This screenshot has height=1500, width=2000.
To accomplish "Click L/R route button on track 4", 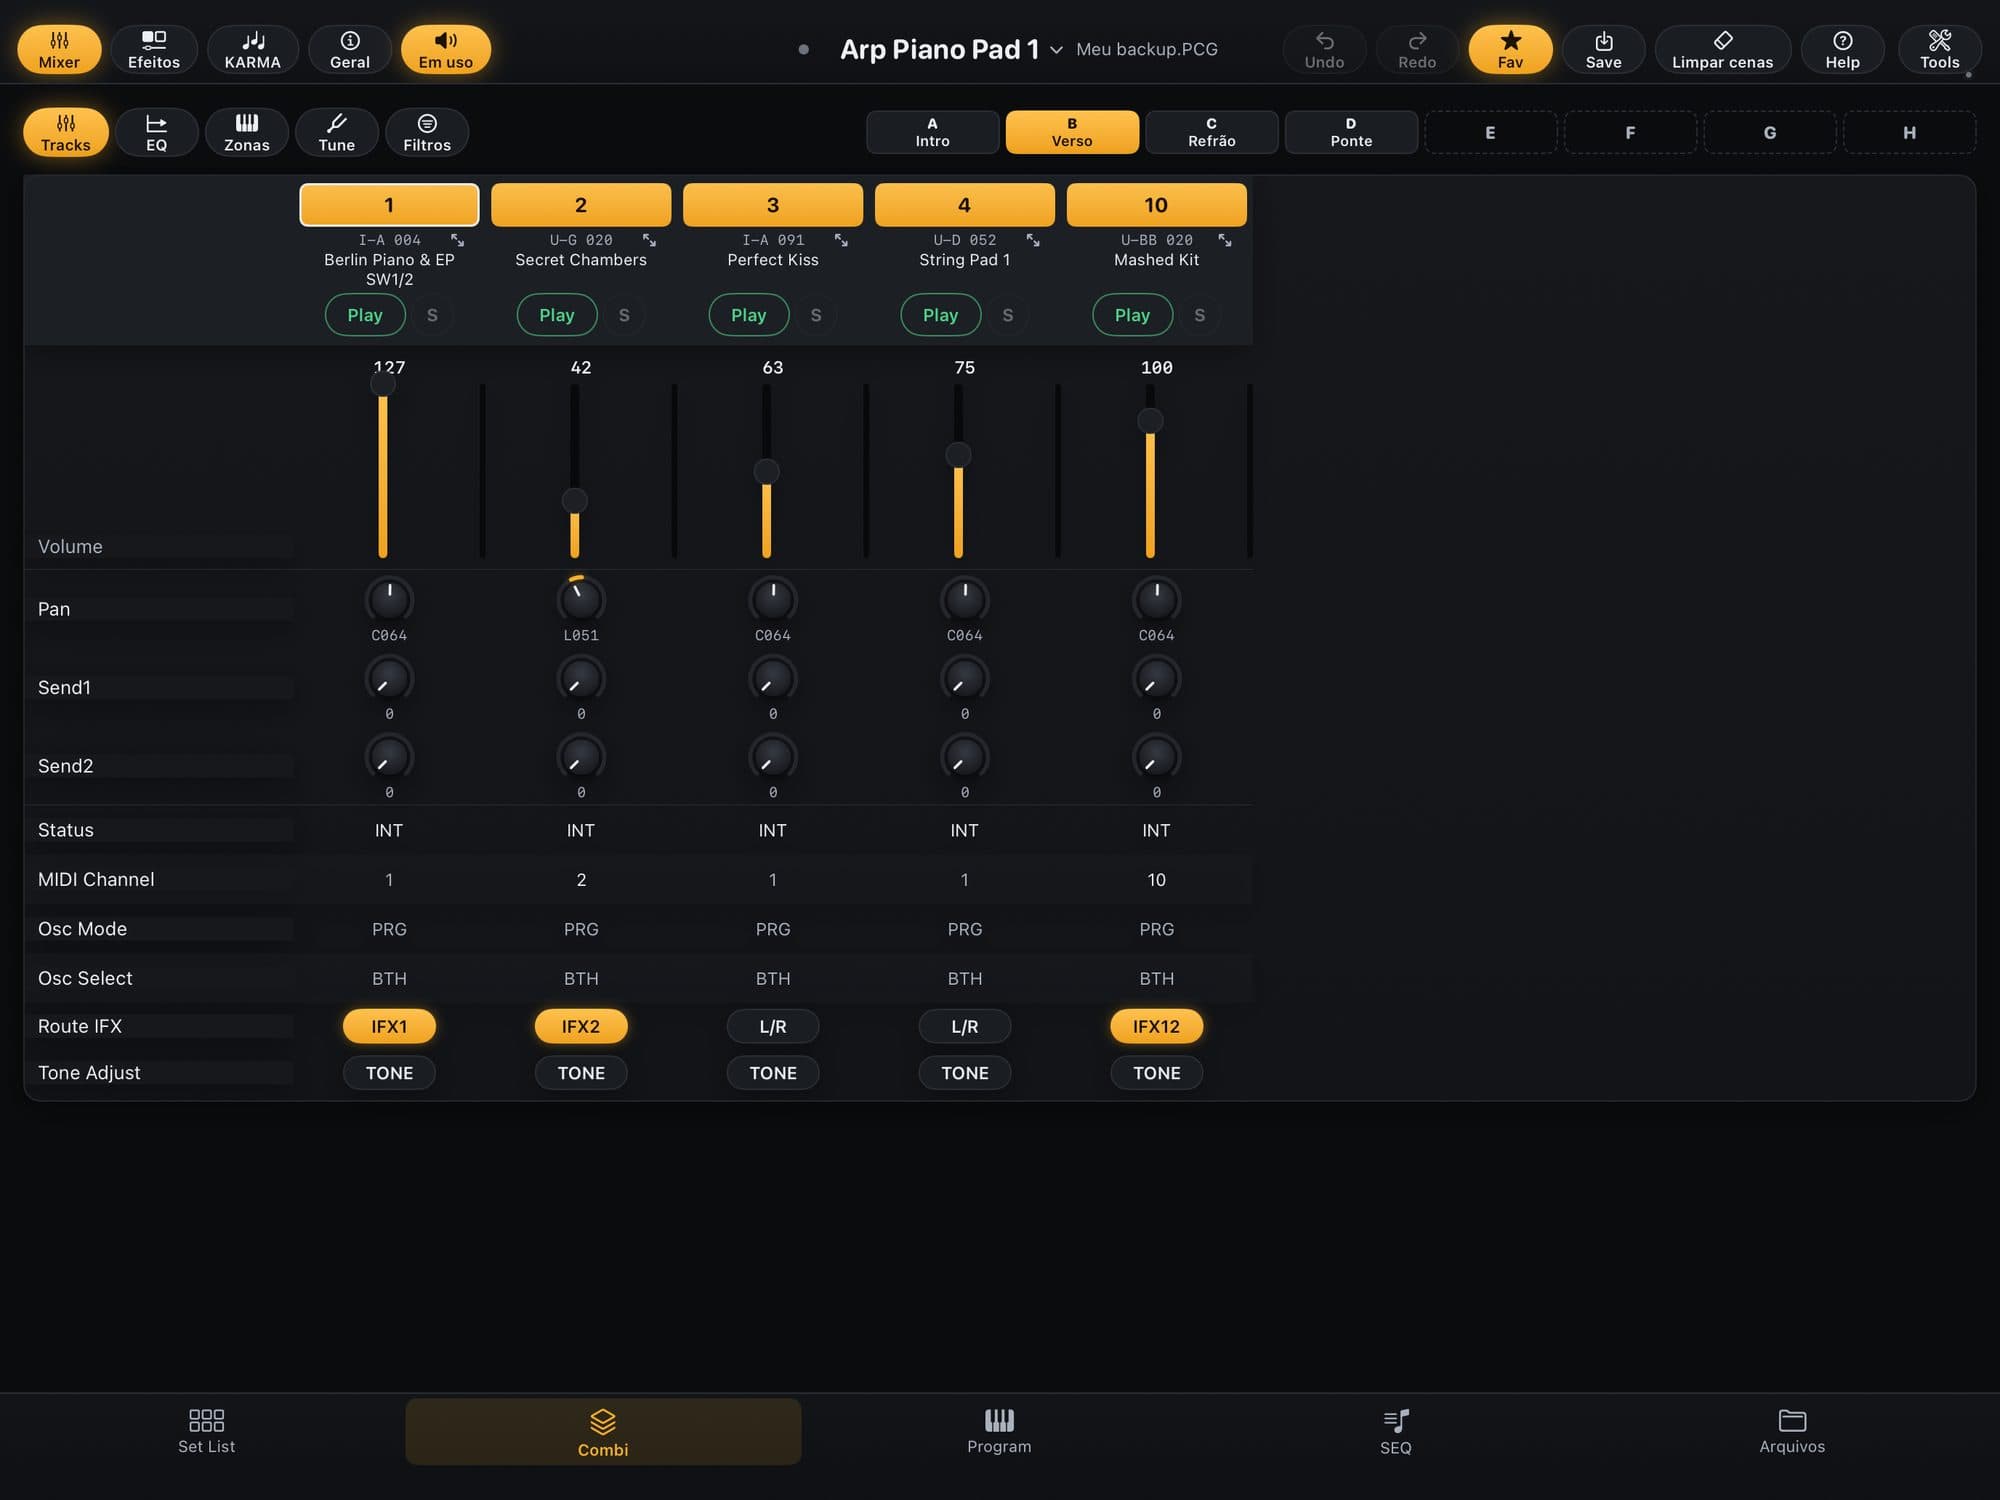I will click(x=964, y=1026).
